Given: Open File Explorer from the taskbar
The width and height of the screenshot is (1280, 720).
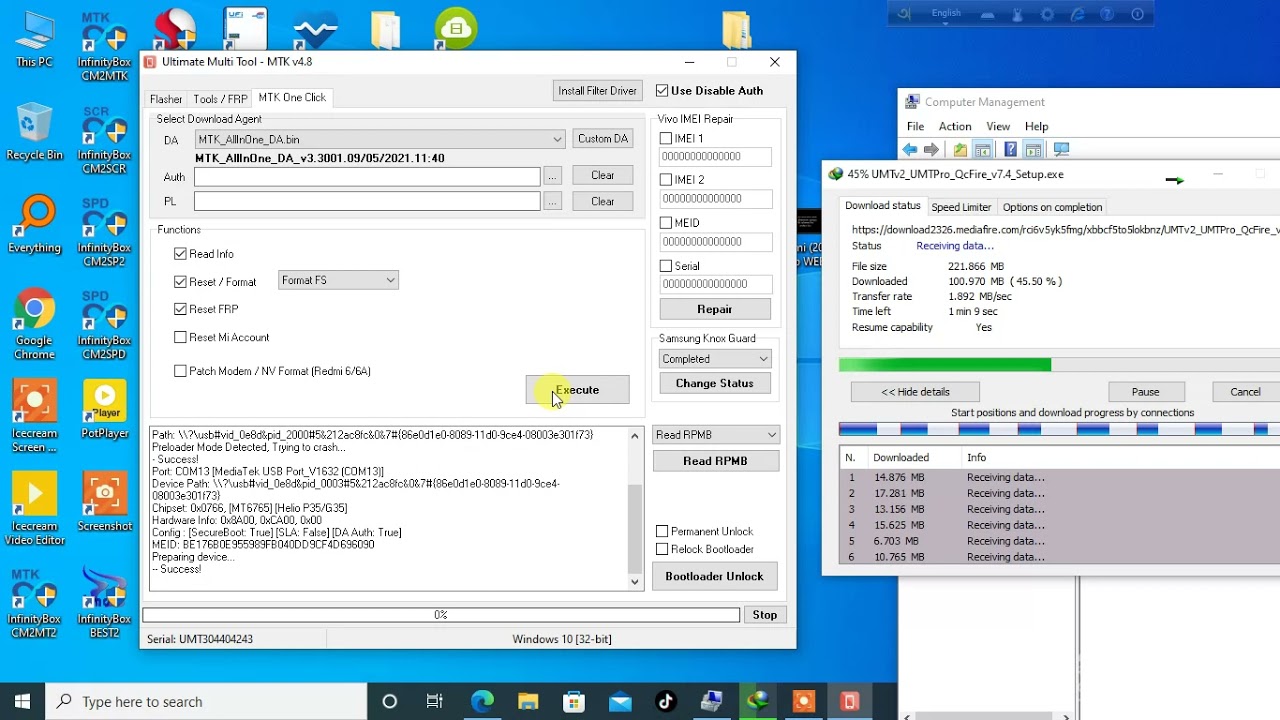Looking at the screenshot, I should (x=528, y=701).
